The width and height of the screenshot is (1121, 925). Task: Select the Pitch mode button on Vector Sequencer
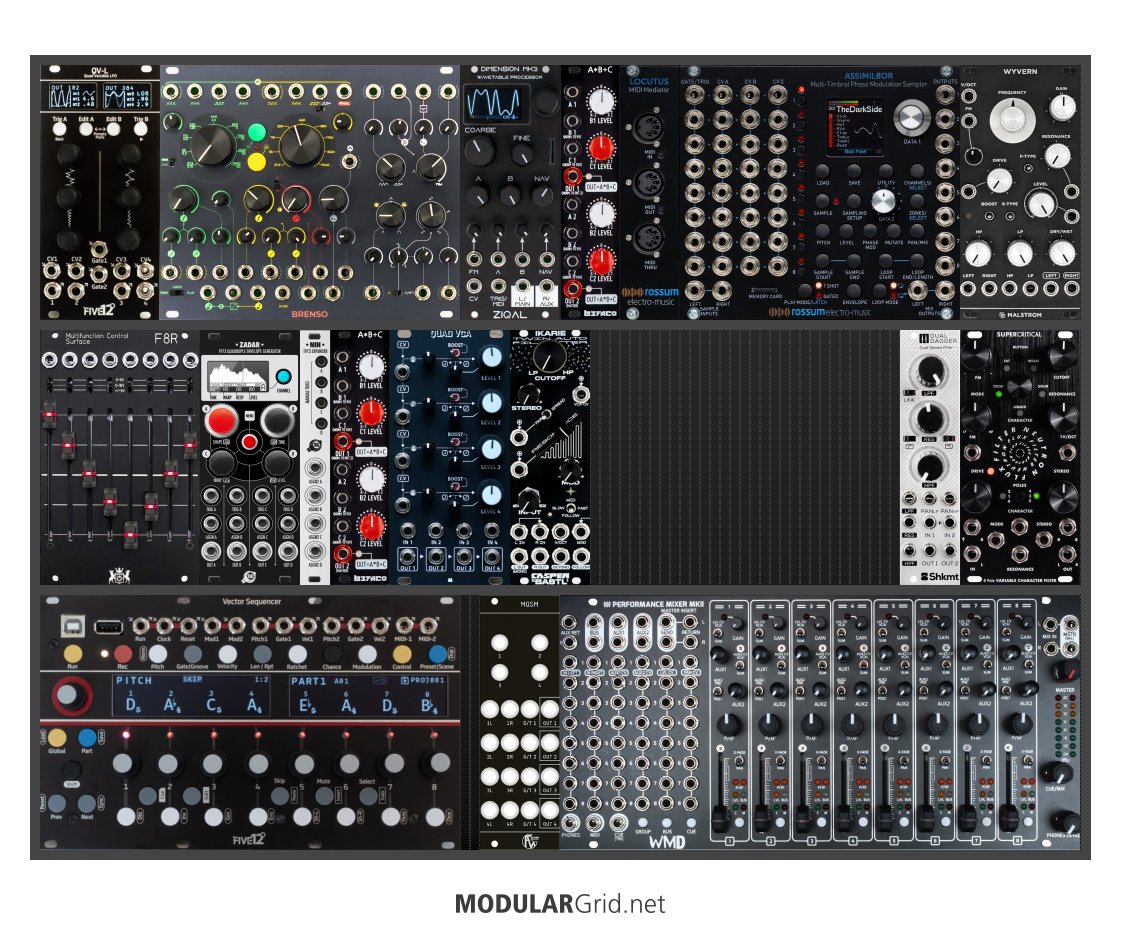coord(158,653)
